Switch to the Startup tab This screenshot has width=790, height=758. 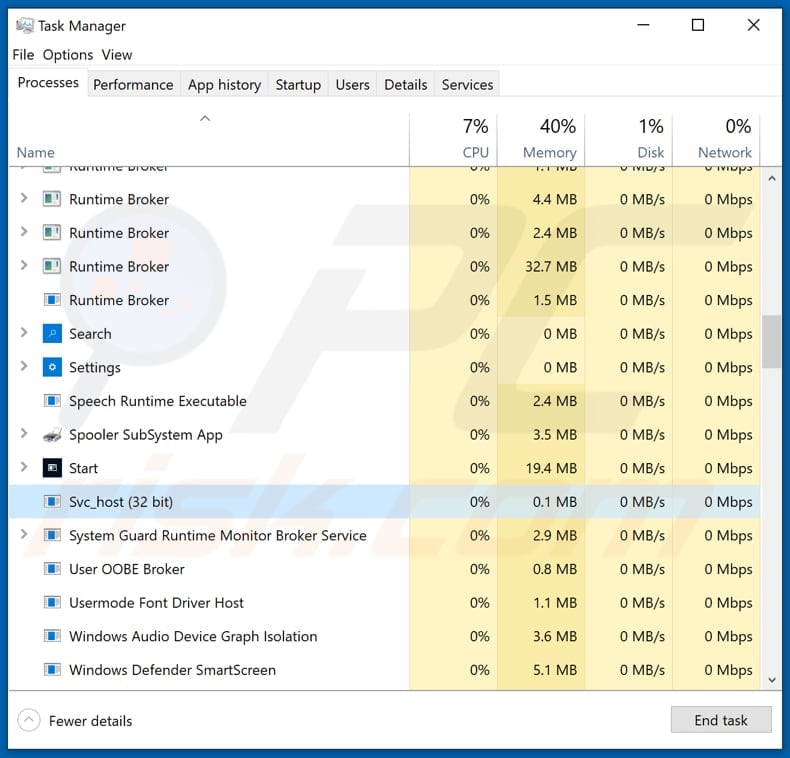point(298,84)
